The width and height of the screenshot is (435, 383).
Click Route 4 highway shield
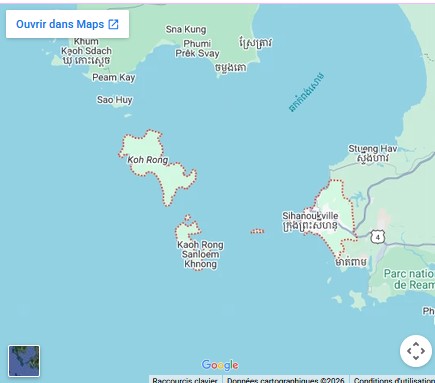tap(378, 237)
